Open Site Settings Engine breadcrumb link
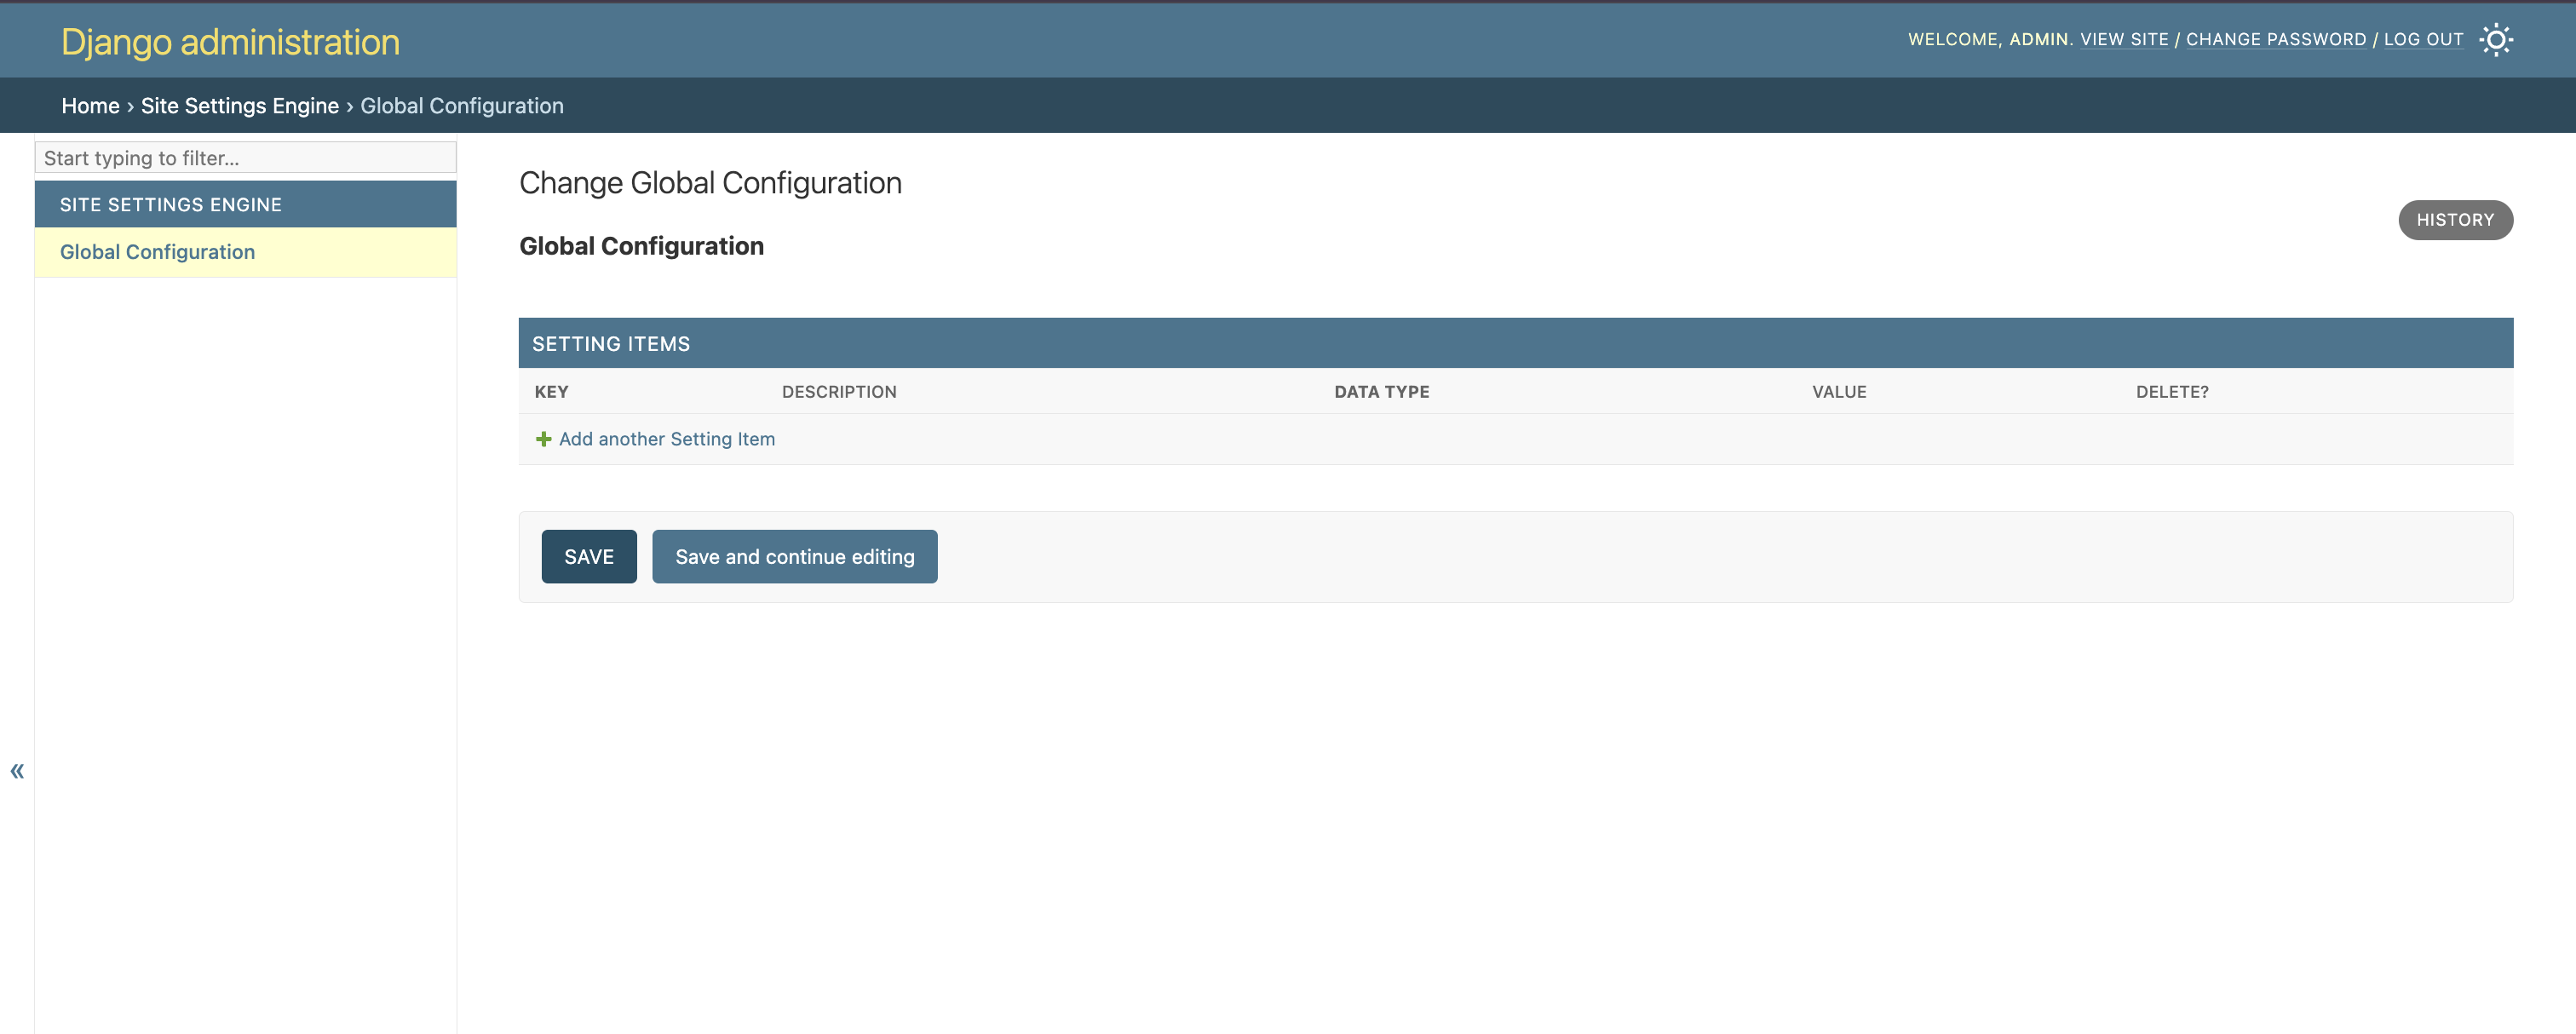2576x1034 pixels. pyautogui.click(x=240, y=106)
